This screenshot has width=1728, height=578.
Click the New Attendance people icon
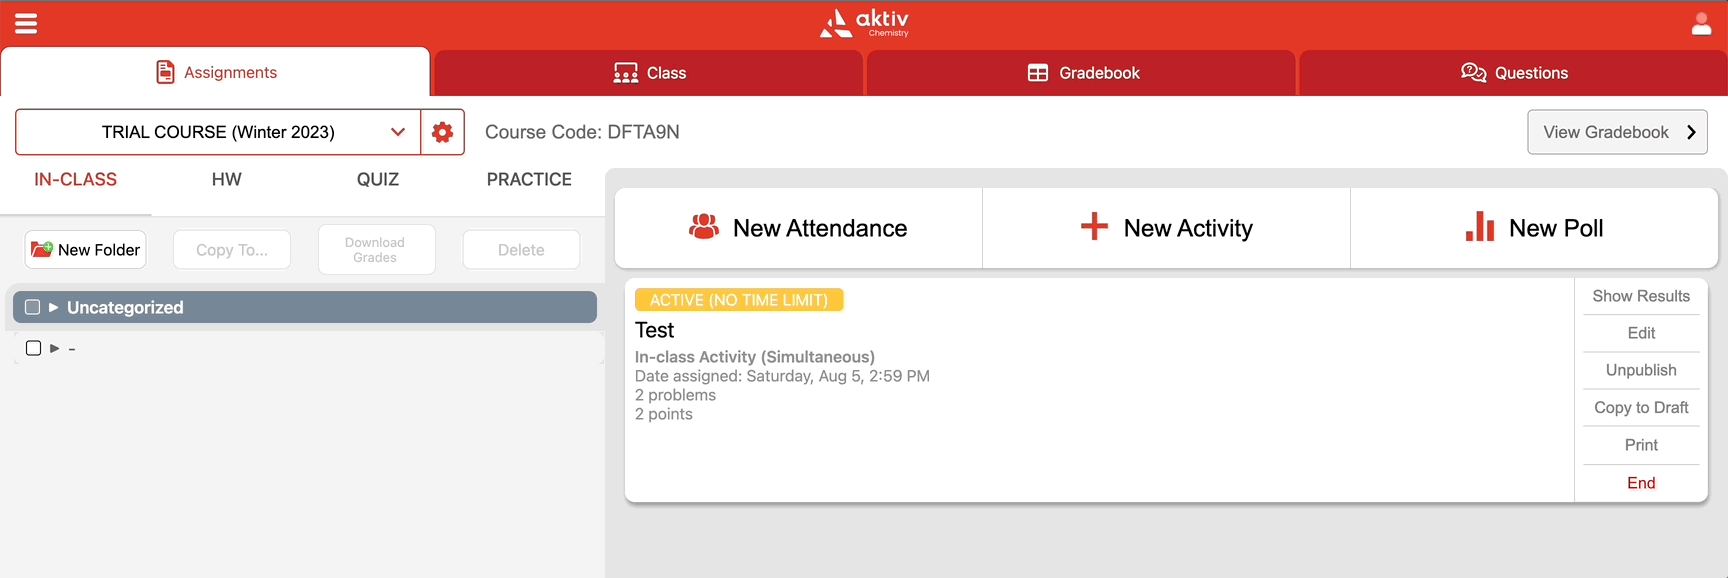704,227
